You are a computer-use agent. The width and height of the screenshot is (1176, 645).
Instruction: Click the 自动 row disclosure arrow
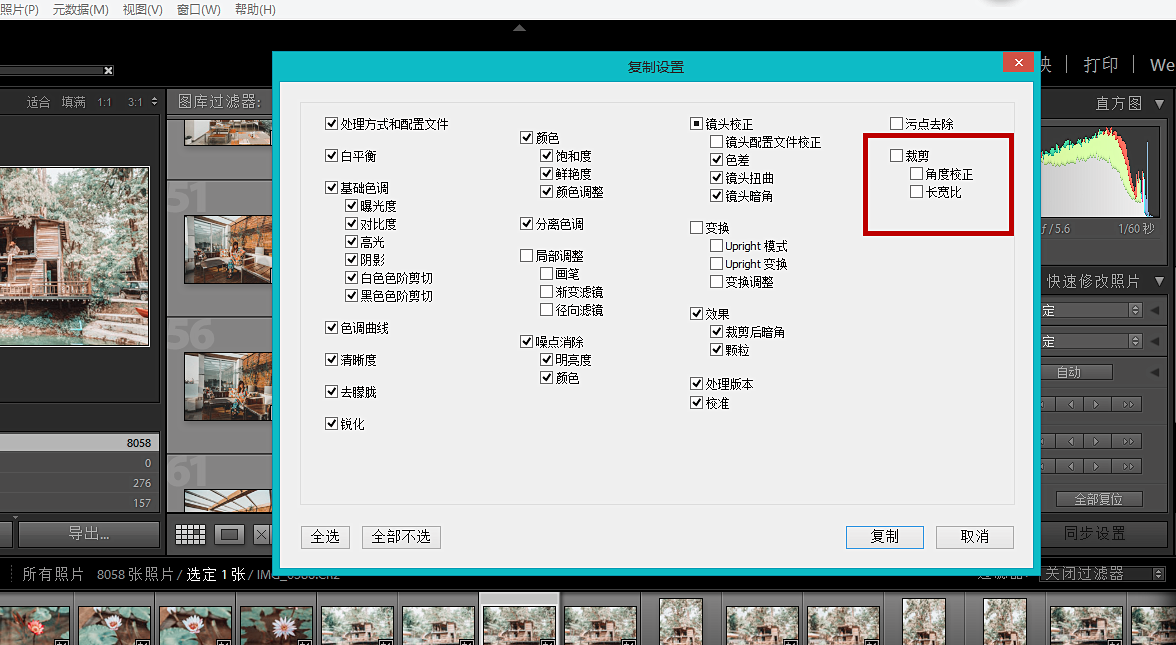coord(1156,372)
